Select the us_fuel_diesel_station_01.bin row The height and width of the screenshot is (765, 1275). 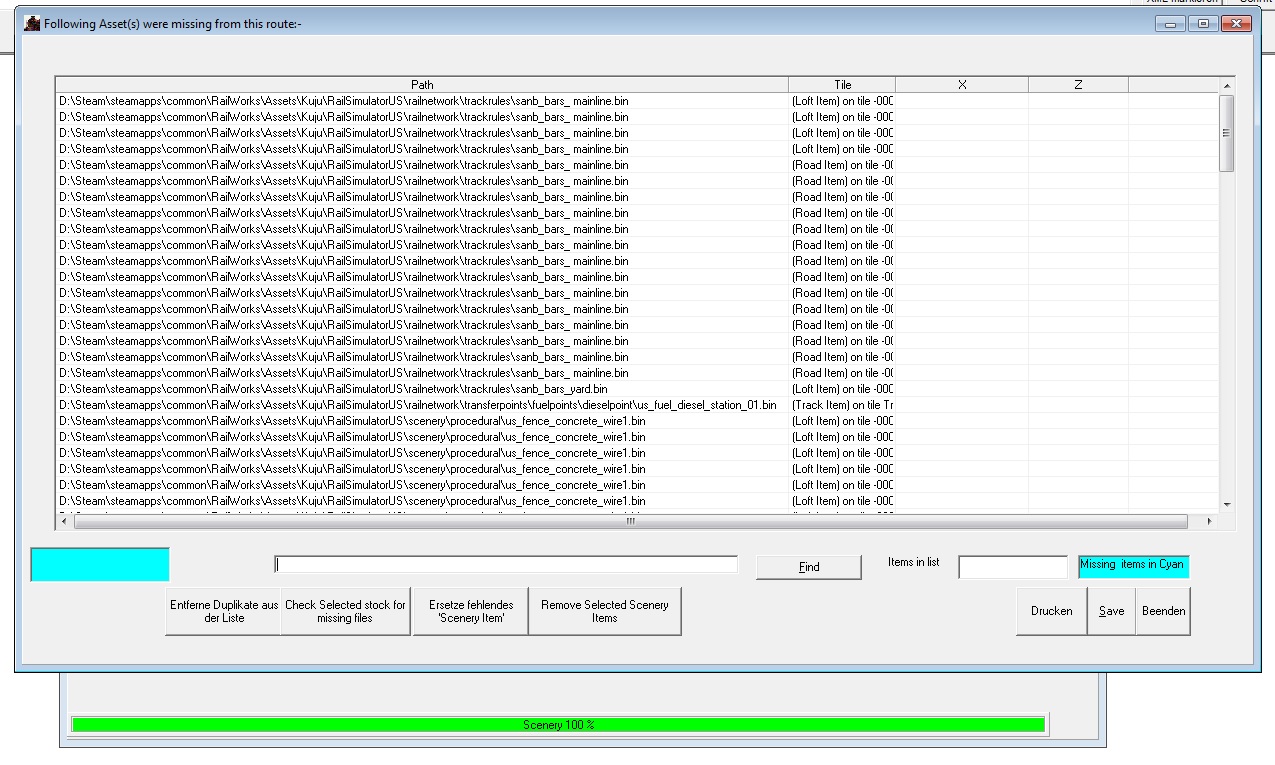[638, 405]
